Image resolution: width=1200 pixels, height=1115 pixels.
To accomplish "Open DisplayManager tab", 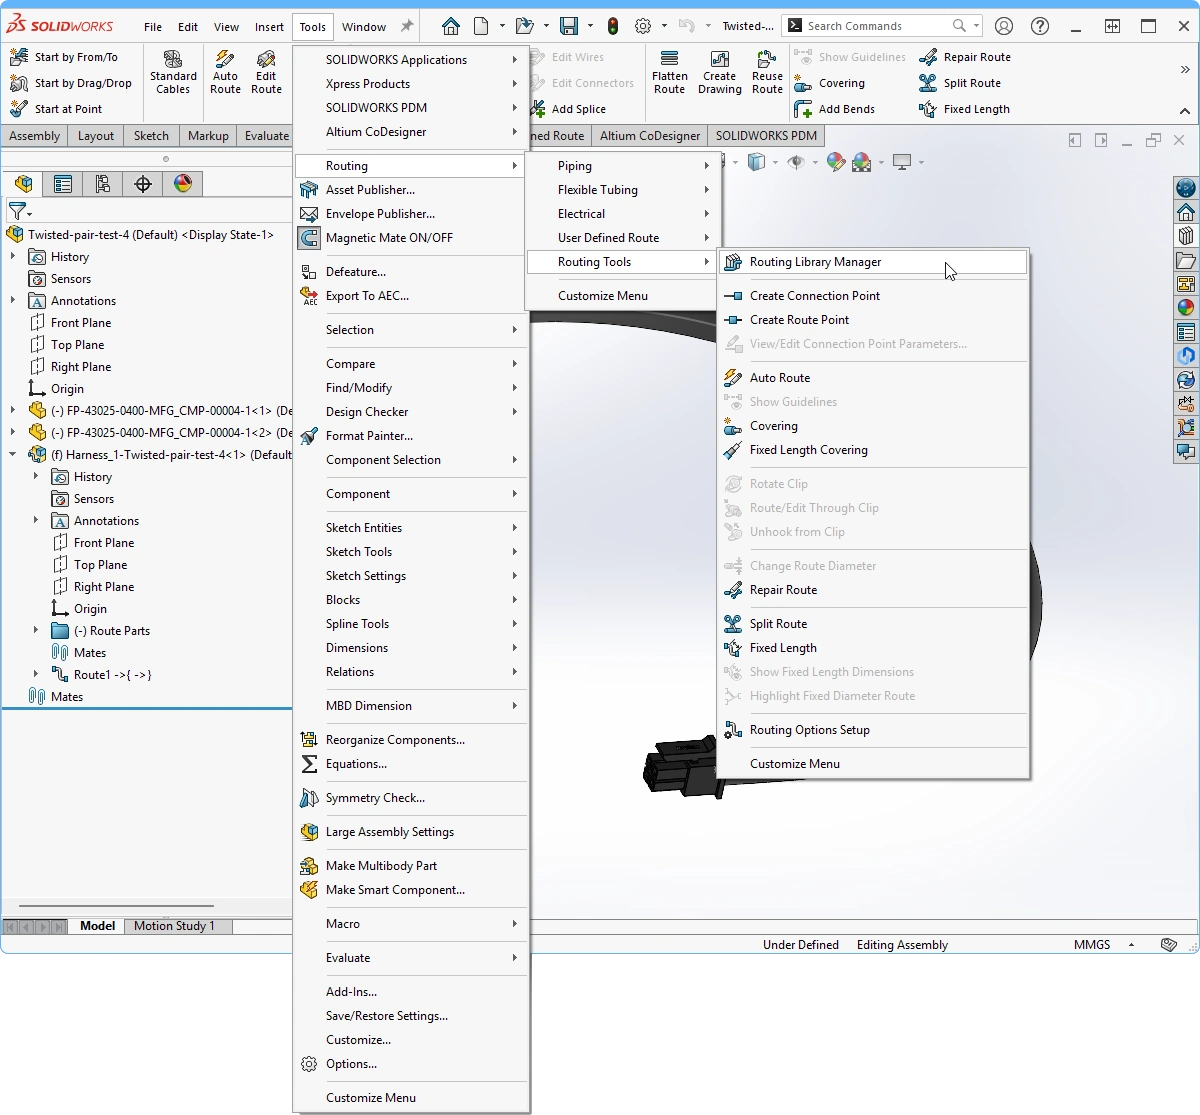I will coord(183,184).
